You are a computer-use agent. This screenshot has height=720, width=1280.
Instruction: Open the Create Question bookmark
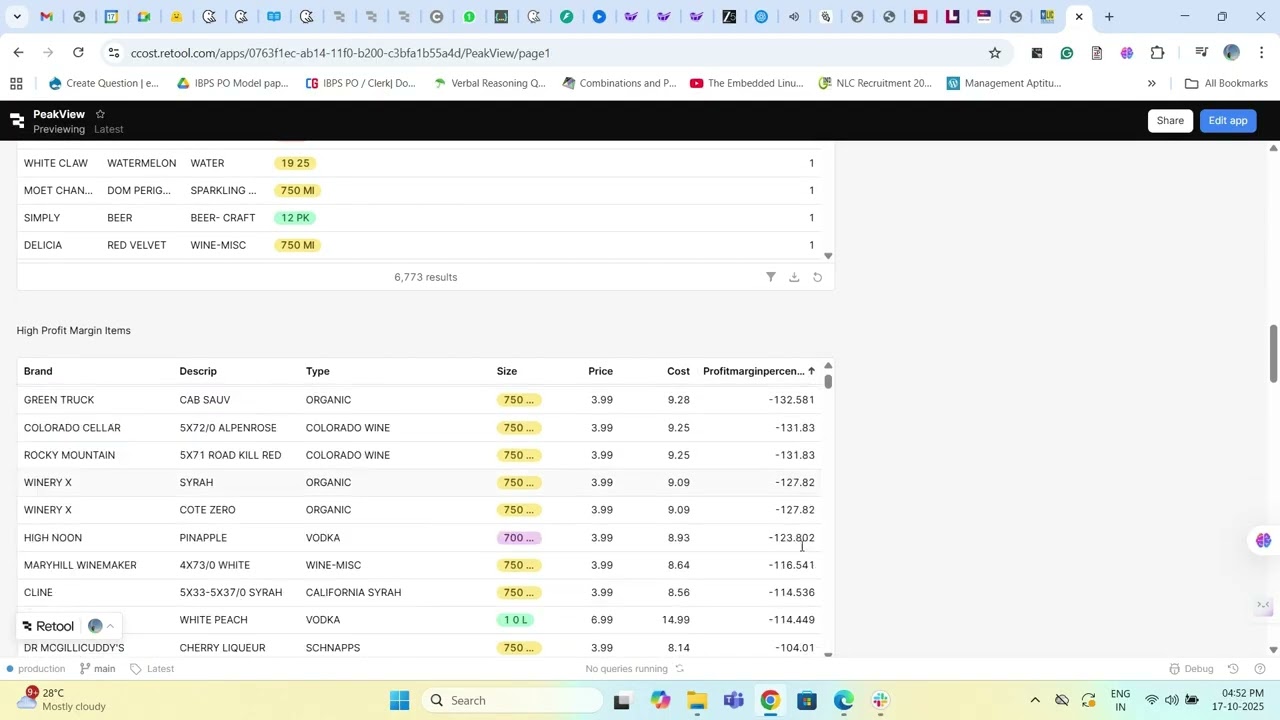point(104,83)
